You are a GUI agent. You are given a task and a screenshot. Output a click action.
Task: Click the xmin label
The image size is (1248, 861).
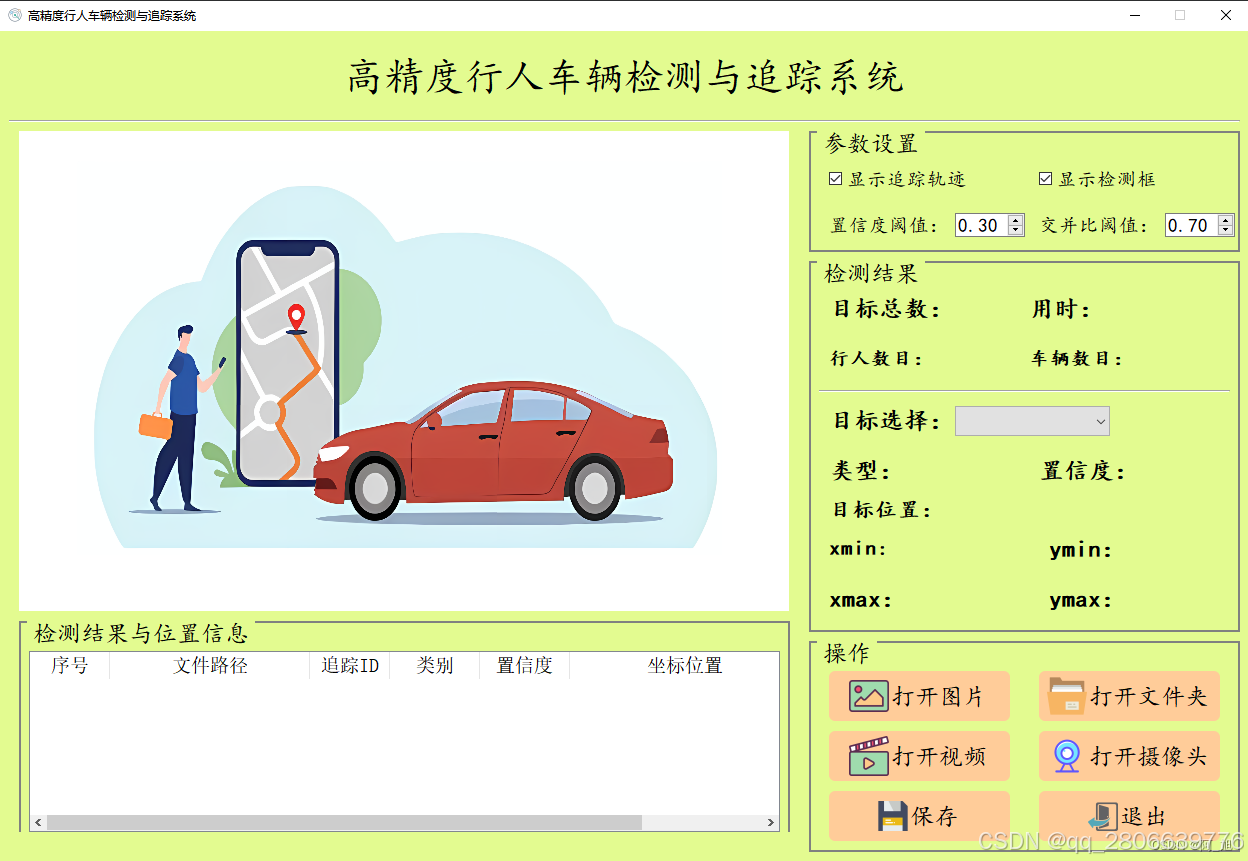pos(859,549)
